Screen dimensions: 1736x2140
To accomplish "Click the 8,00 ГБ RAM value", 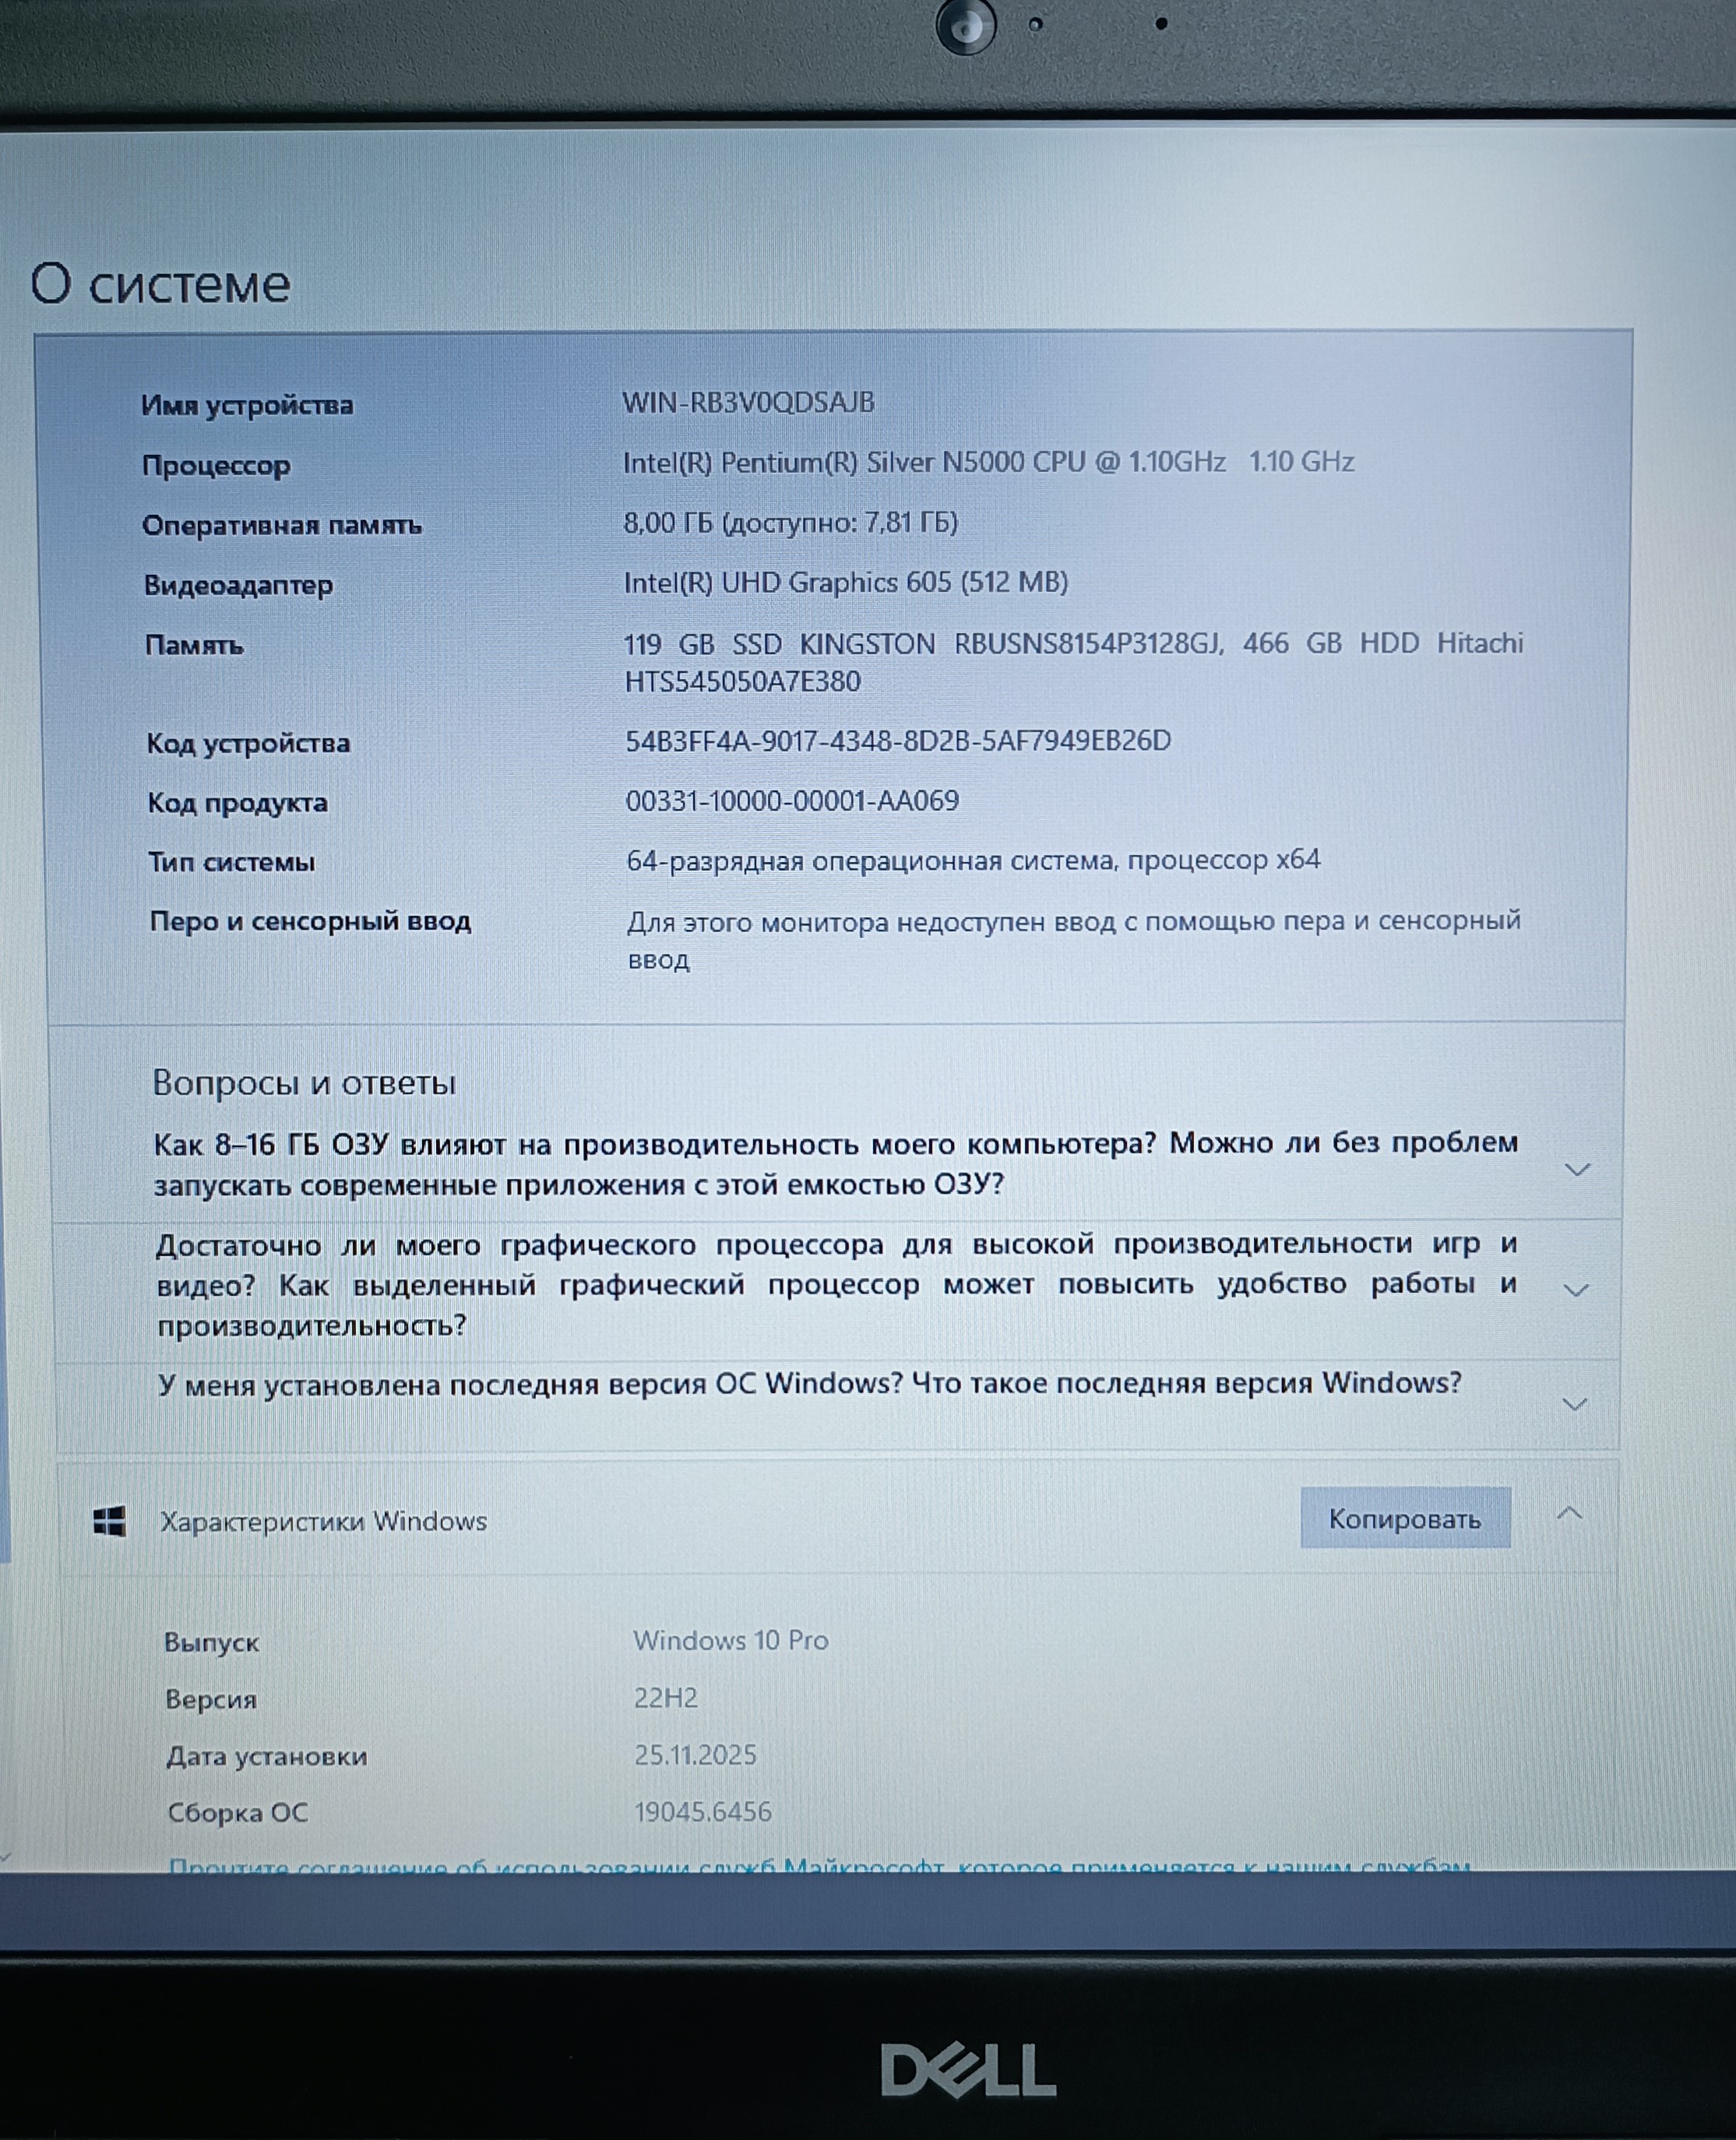I will tap(790, 523).
